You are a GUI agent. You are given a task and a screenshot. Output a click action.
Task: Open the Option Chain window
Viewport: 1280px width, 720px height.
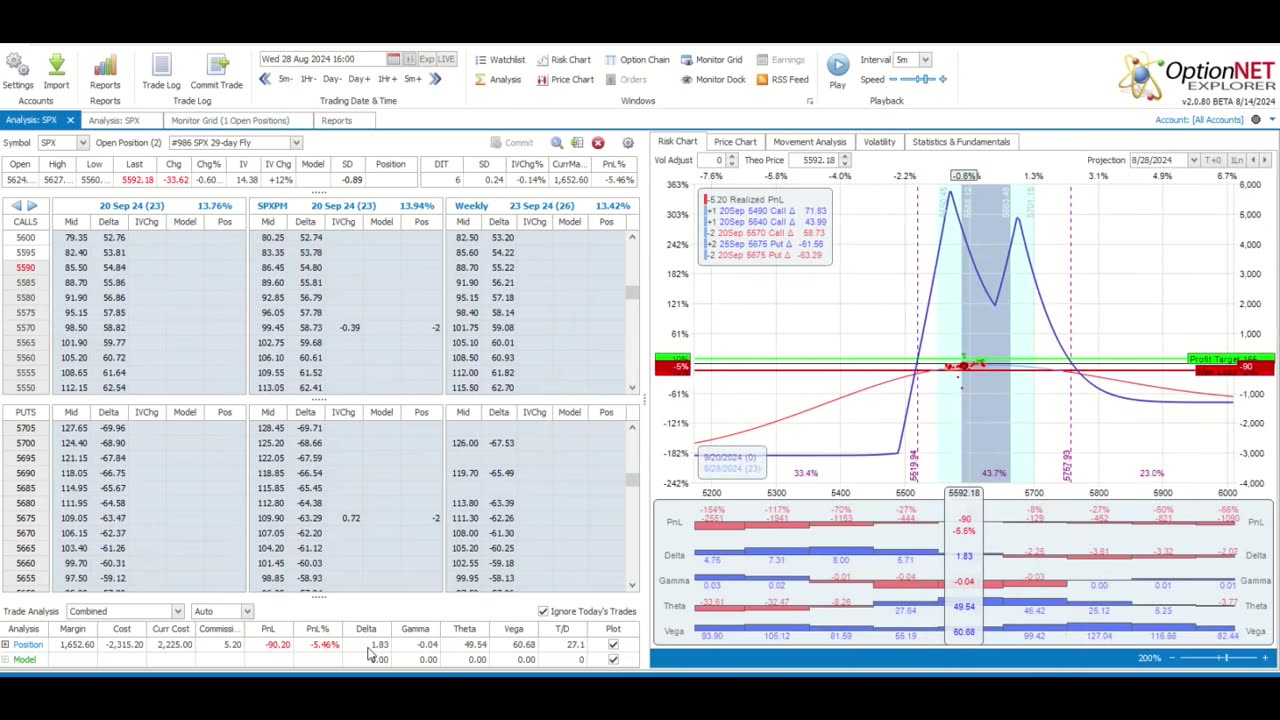pyautogui.click(x=636, y=60)
